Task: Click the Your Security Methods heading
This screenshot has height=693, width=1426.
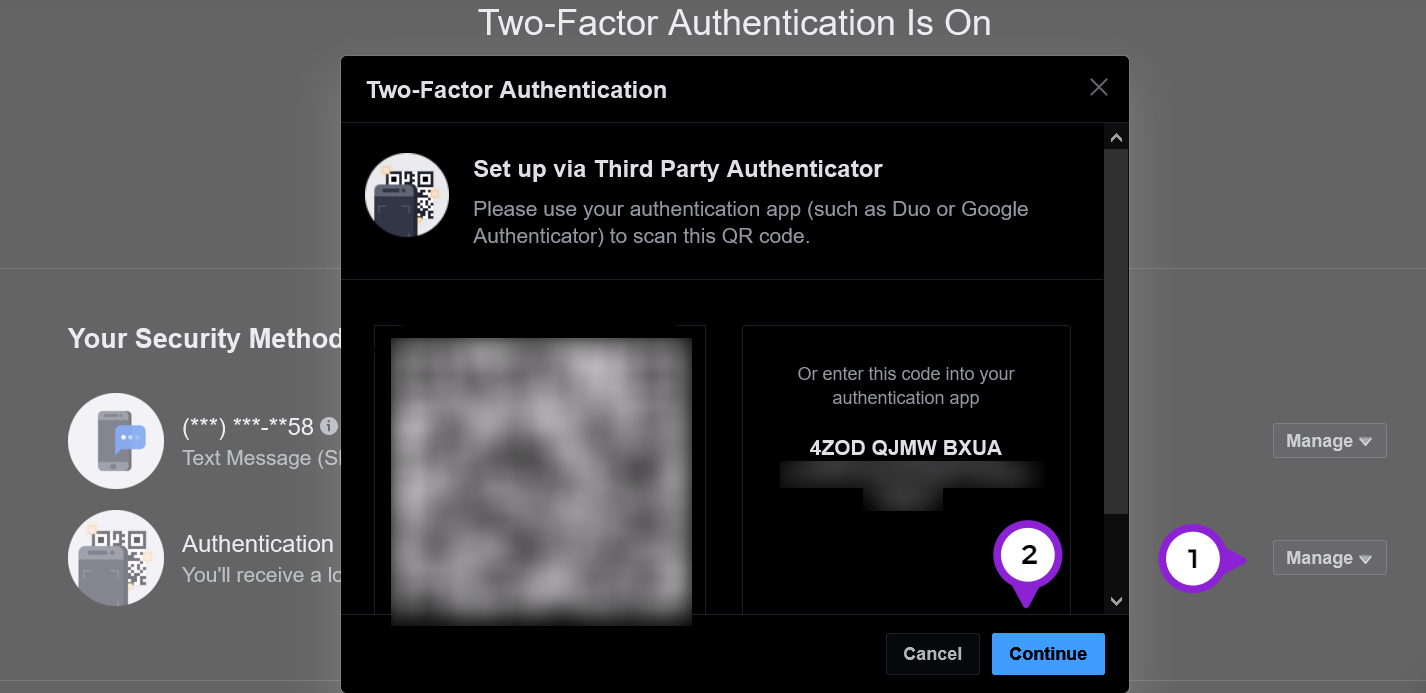Action: click(x=205, y=338)
